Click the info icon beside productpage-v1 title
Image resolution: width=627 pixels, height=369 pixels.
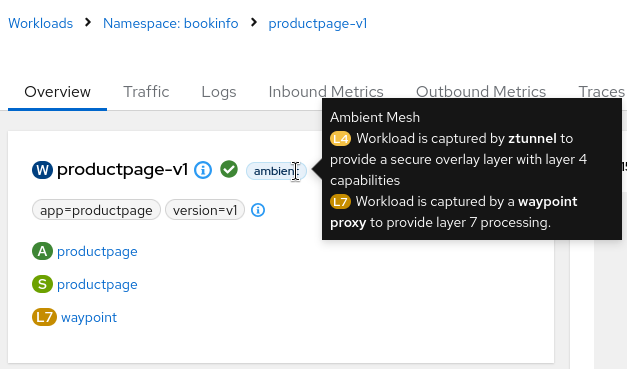pos(203,170)
